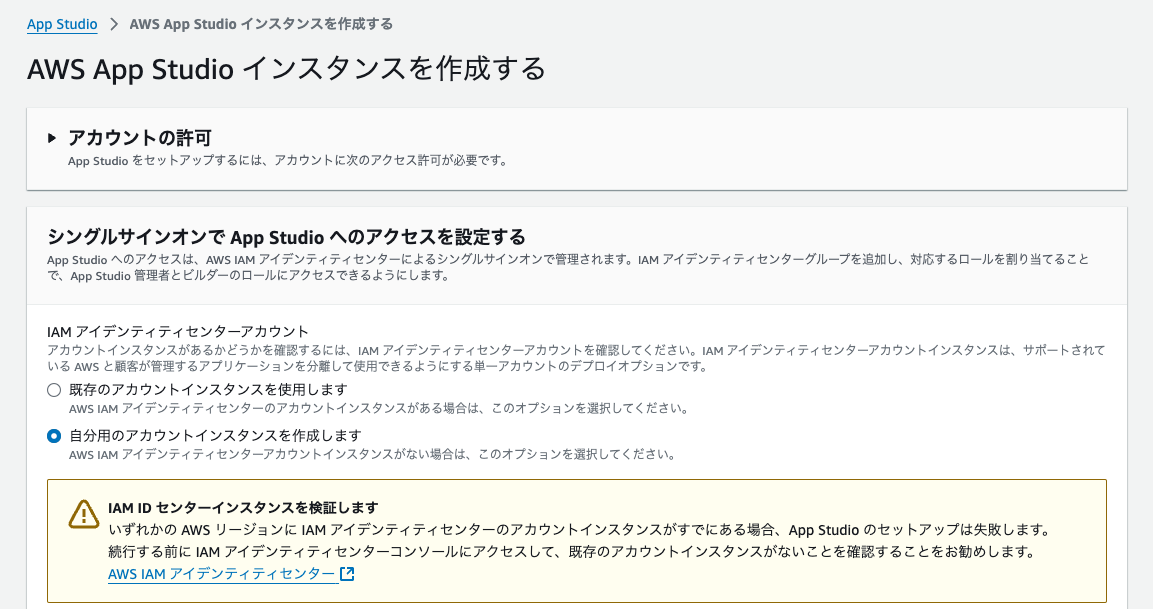This screenshot has width=1153, height=609.
Task: Select 自分用のアカウントインスタンスを作成します radio button
Action: 54,436
